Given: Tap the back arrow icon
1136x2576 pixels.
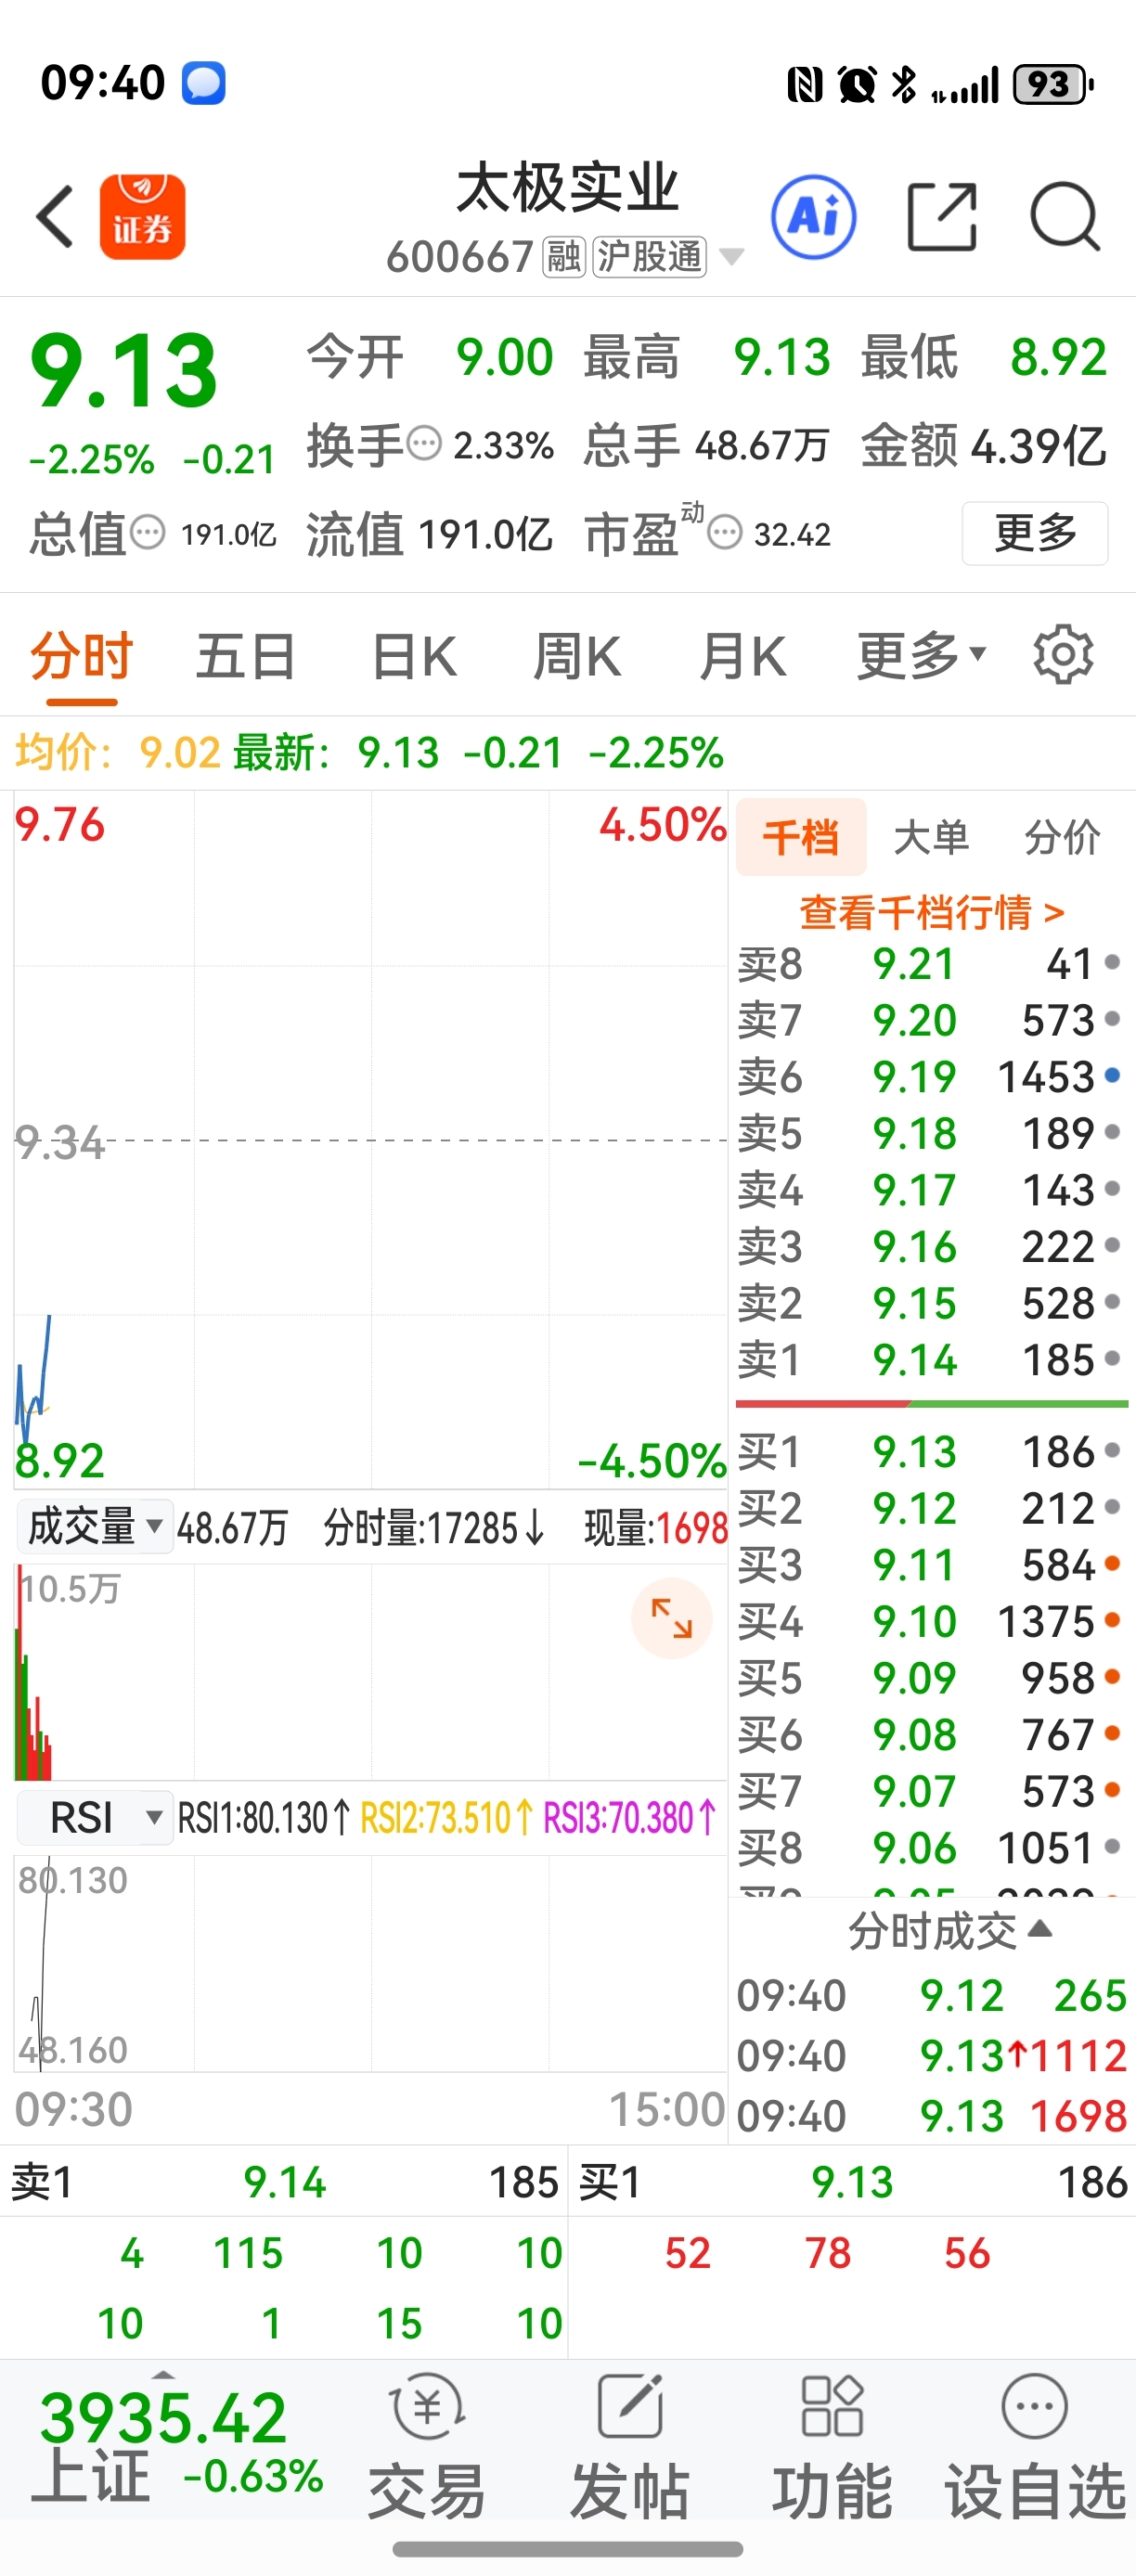Looking at the screenshot, I should (x=55, y=216).
